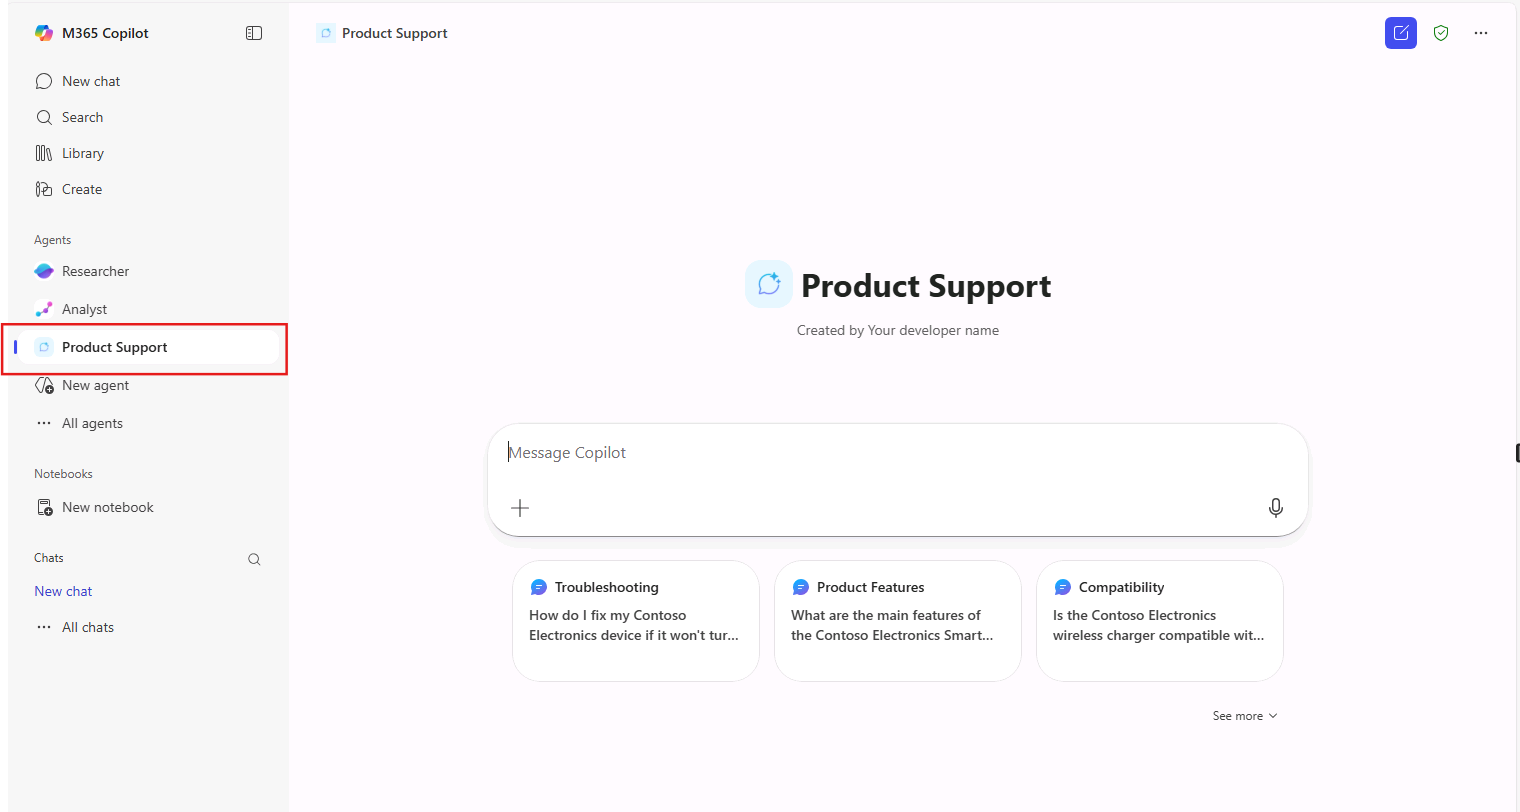The width and height of the screenshot is (1520, 812).
Task: Click the Compatibility card chat icon
Action: pos(1063,587)
